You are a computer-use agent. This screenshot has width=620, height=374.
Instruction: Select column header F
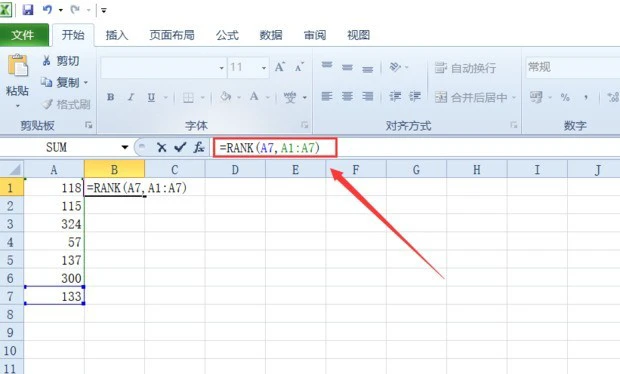[355, 170]
